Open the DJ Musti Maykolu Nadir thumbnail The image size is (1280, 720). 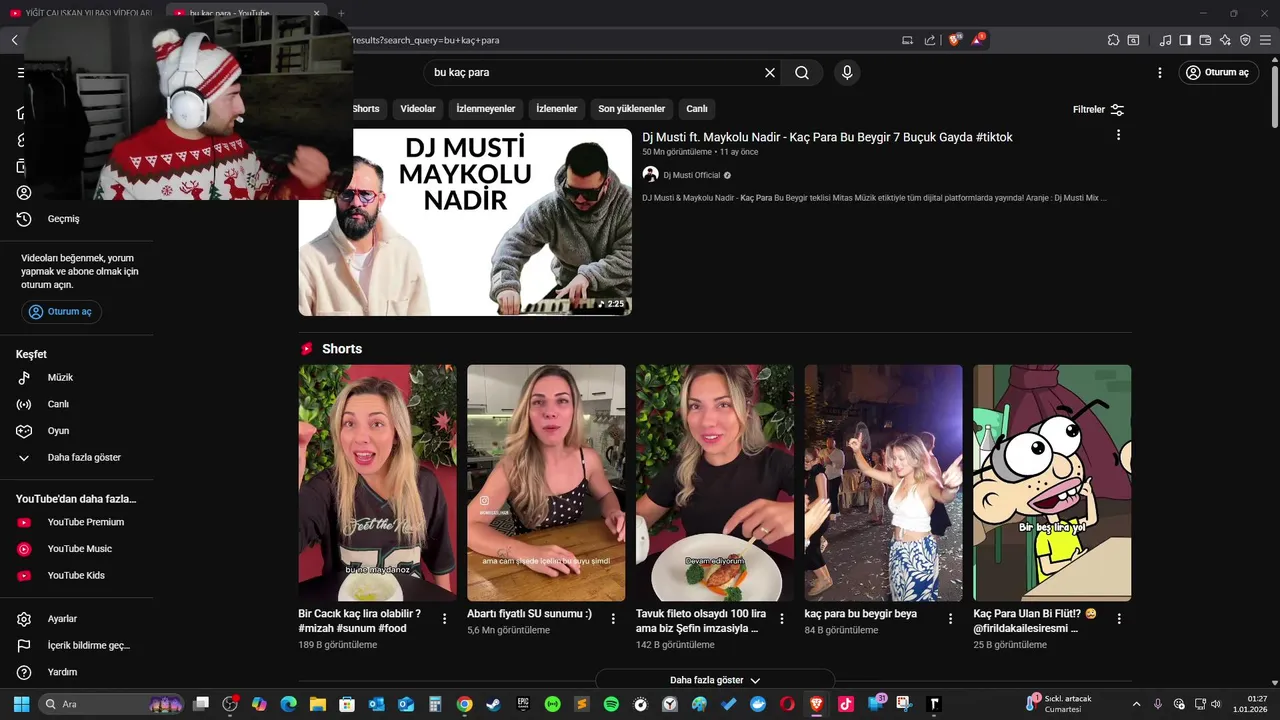pos(465,222)
